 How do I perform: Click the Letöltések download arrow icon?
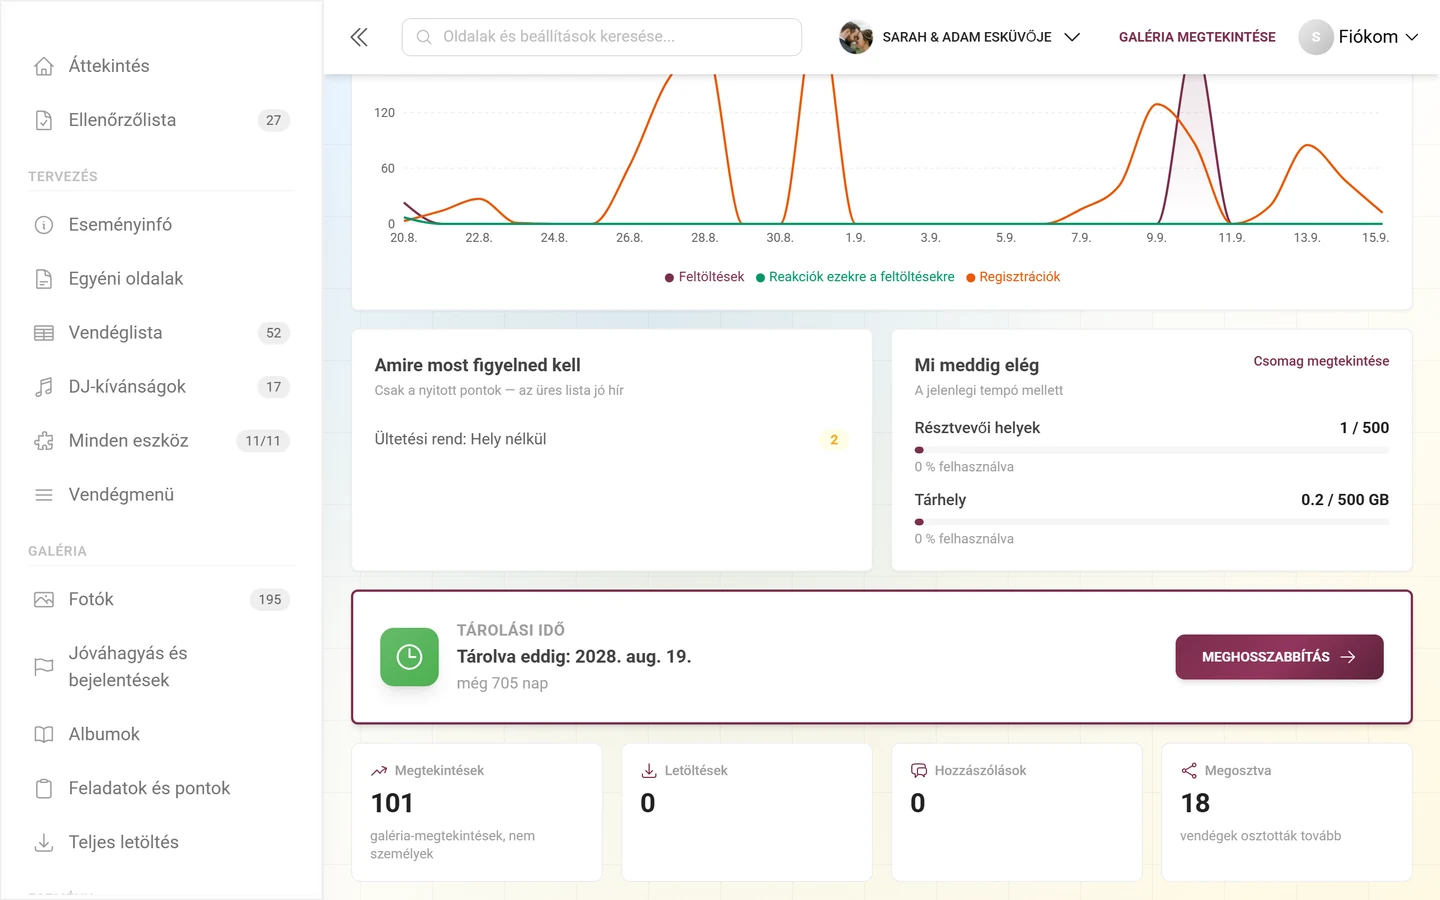[649, 771]
